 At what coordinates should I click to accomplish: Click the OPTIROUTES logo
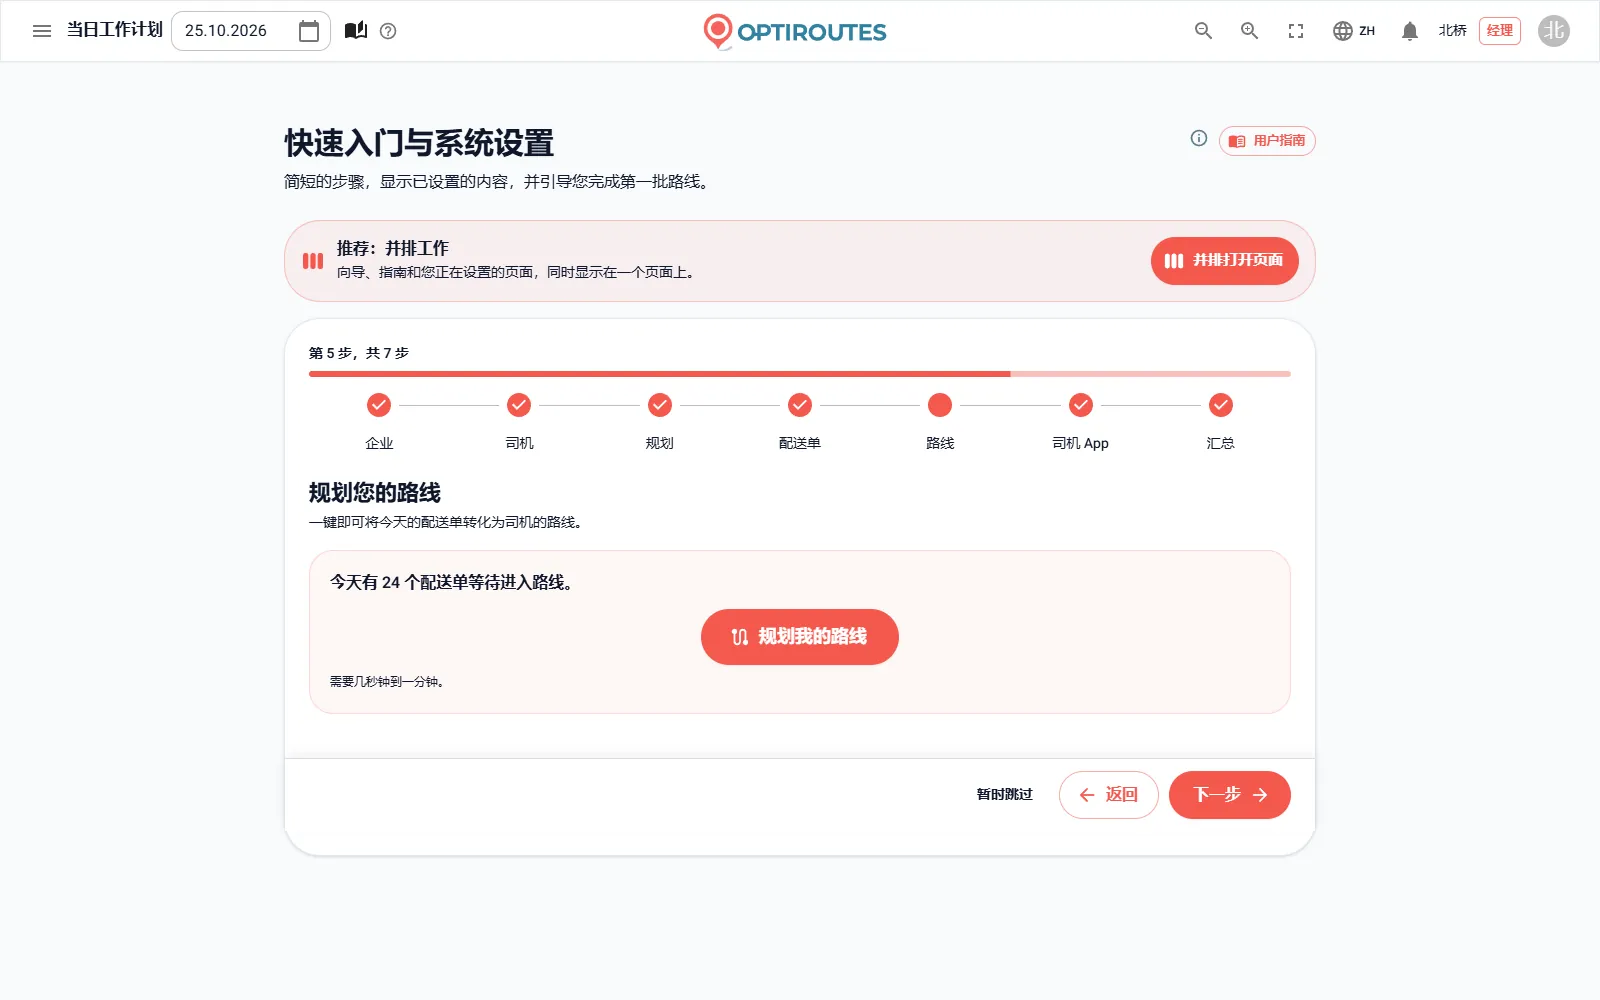pyautogui.click(x=795, y=31)
